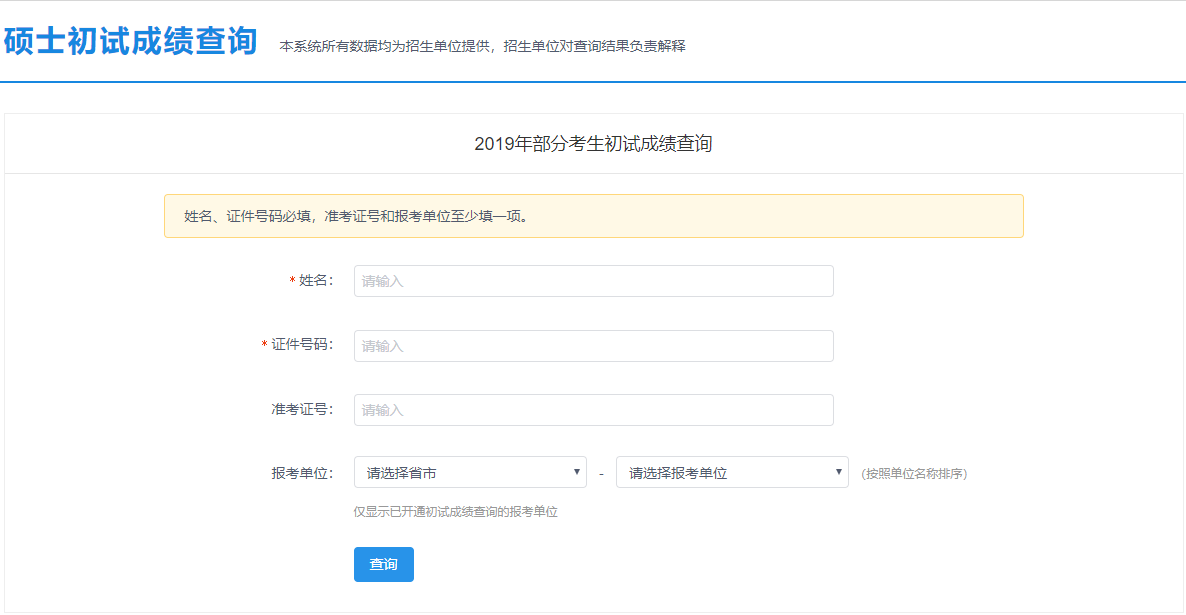Click the 证件号码 field label

coord(301,345)
